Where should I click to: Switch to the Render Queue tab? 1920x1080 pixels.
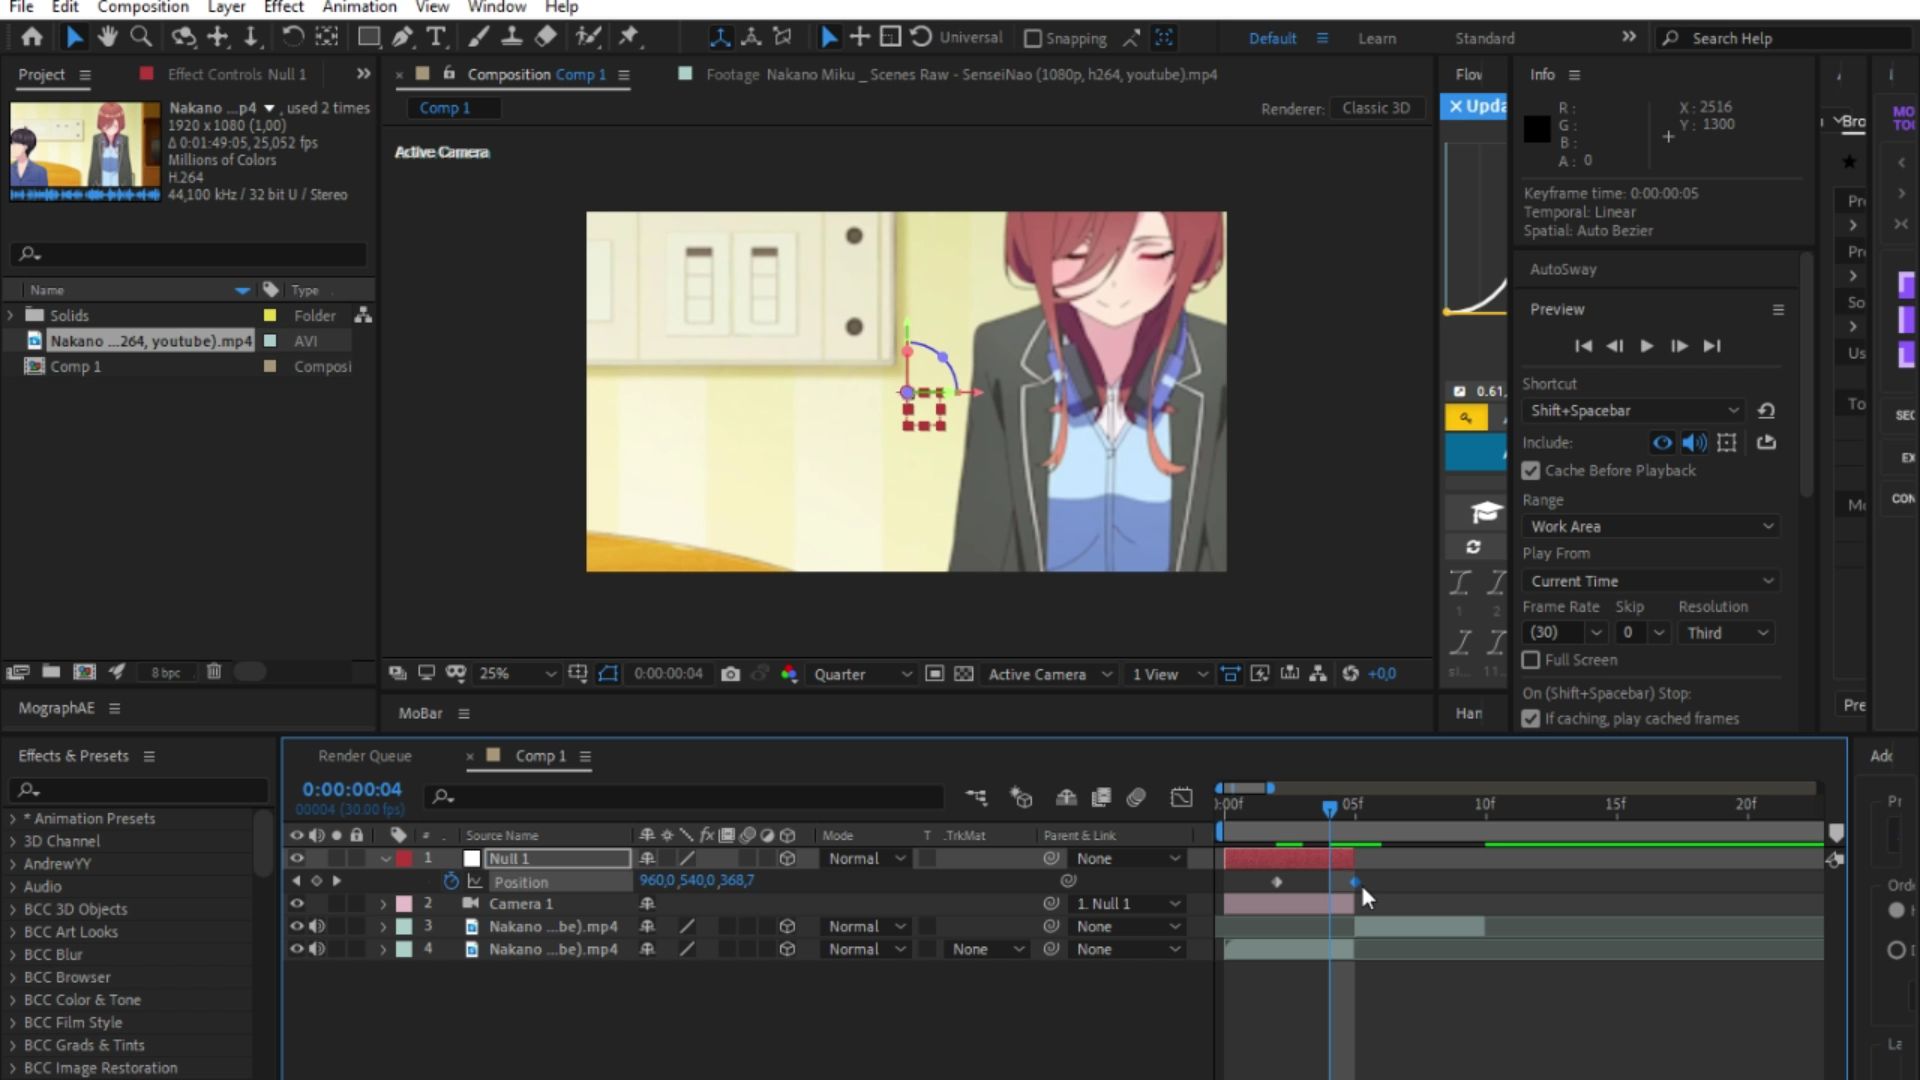[364, 756]
